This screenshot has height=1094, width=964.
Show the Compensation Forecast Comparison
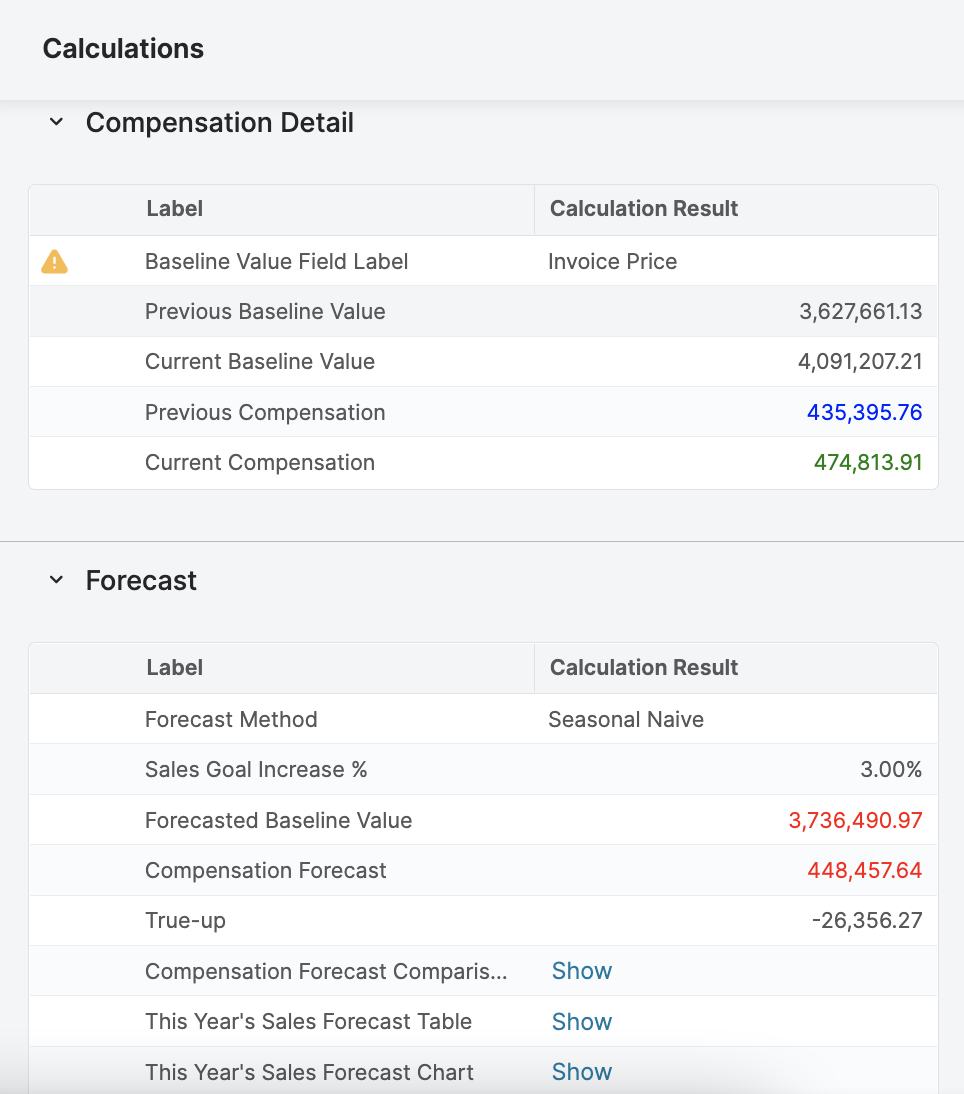tap(581, 971)
